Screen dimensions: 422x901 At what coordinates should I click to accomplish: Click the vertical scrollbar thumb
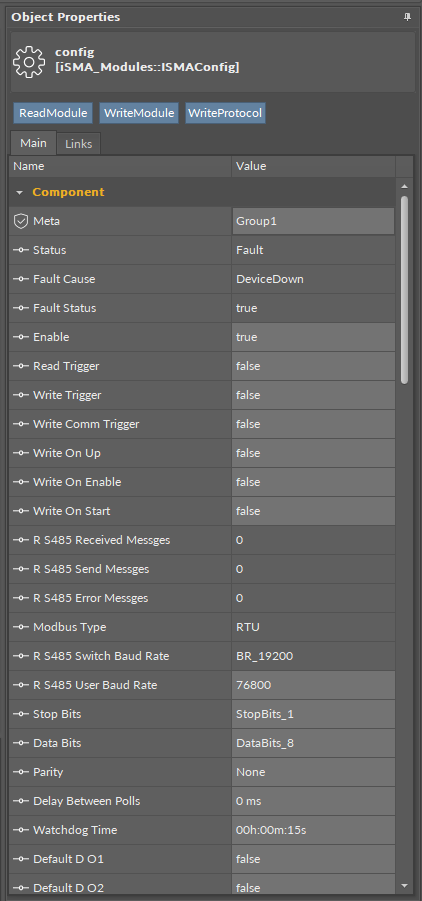coord(404,289)
